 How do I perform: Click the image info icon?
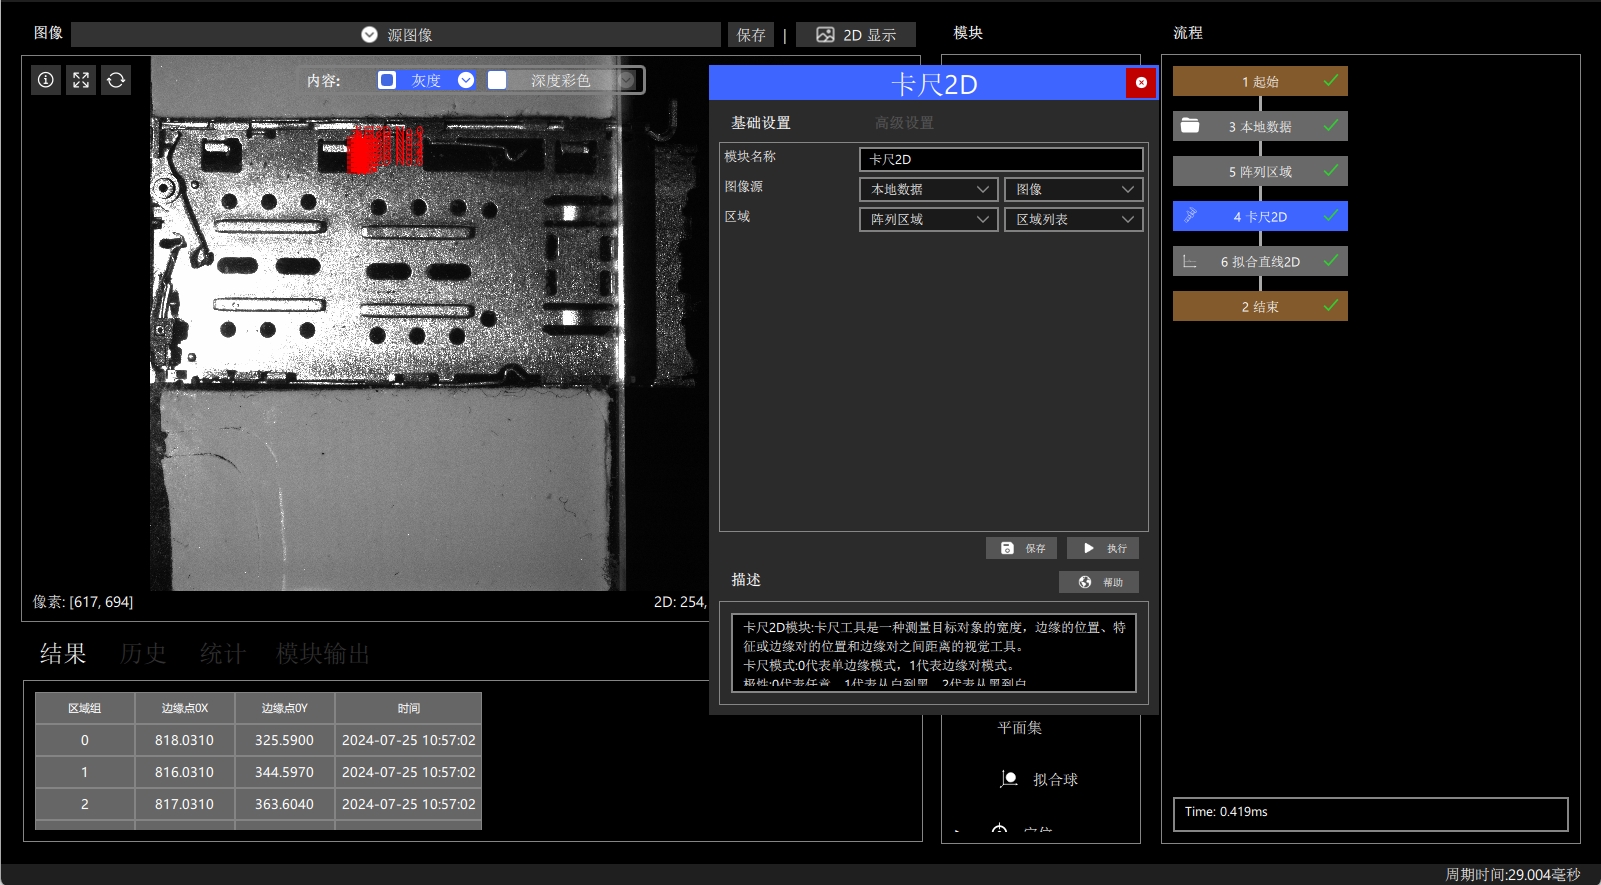click(46, 80)
